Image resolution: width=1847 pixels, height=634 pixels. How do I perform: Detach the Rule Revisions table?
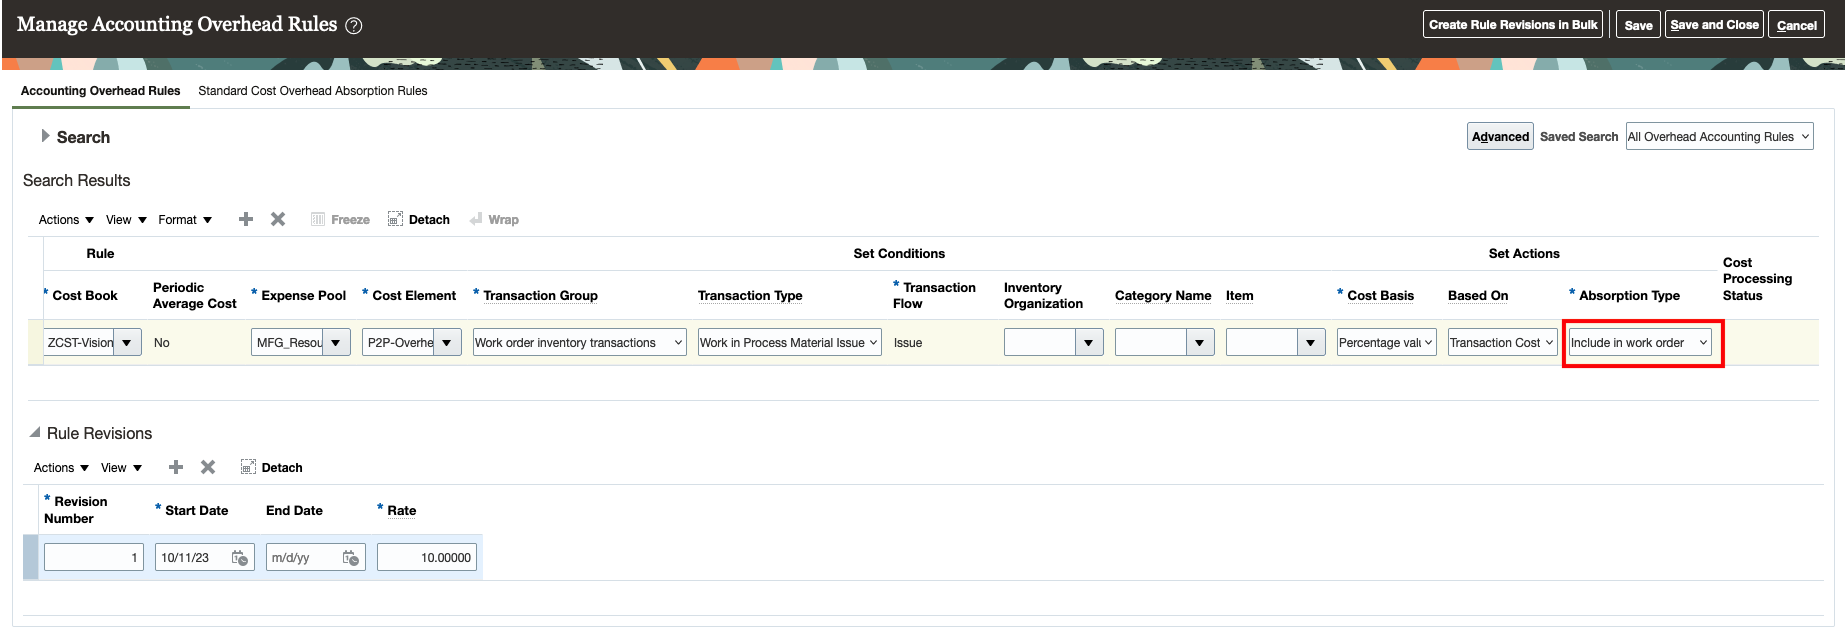point(272,467)
